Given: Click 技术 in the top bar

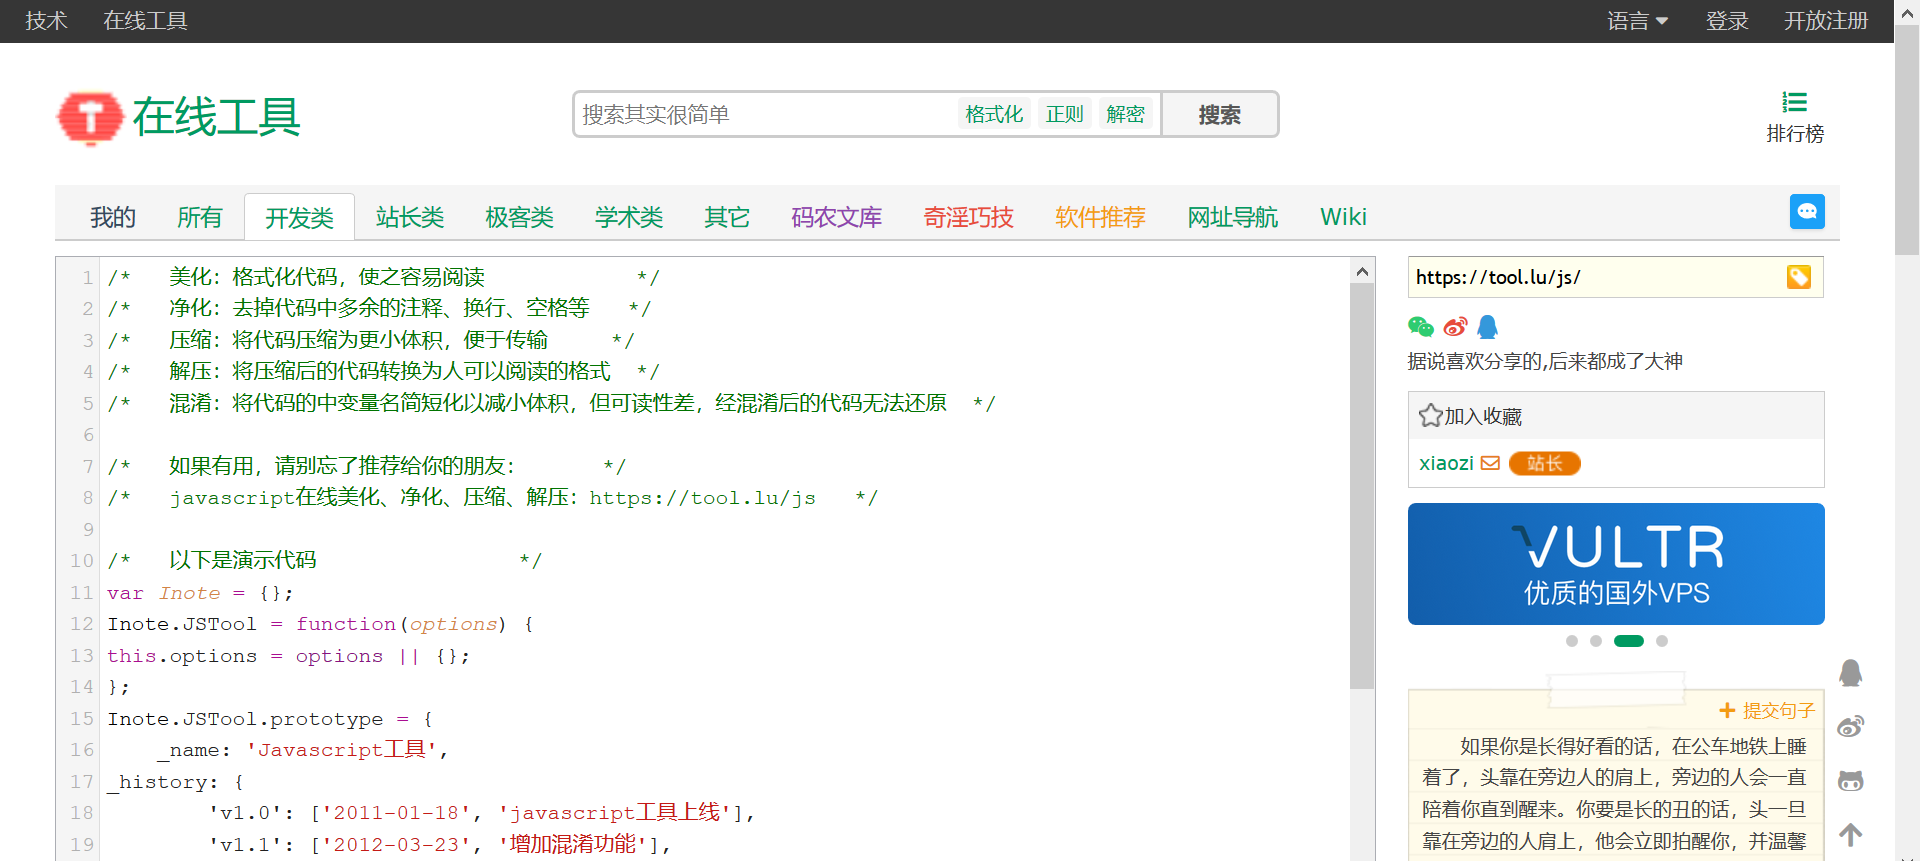Looking at the screenshot, I should pos(46,21).
